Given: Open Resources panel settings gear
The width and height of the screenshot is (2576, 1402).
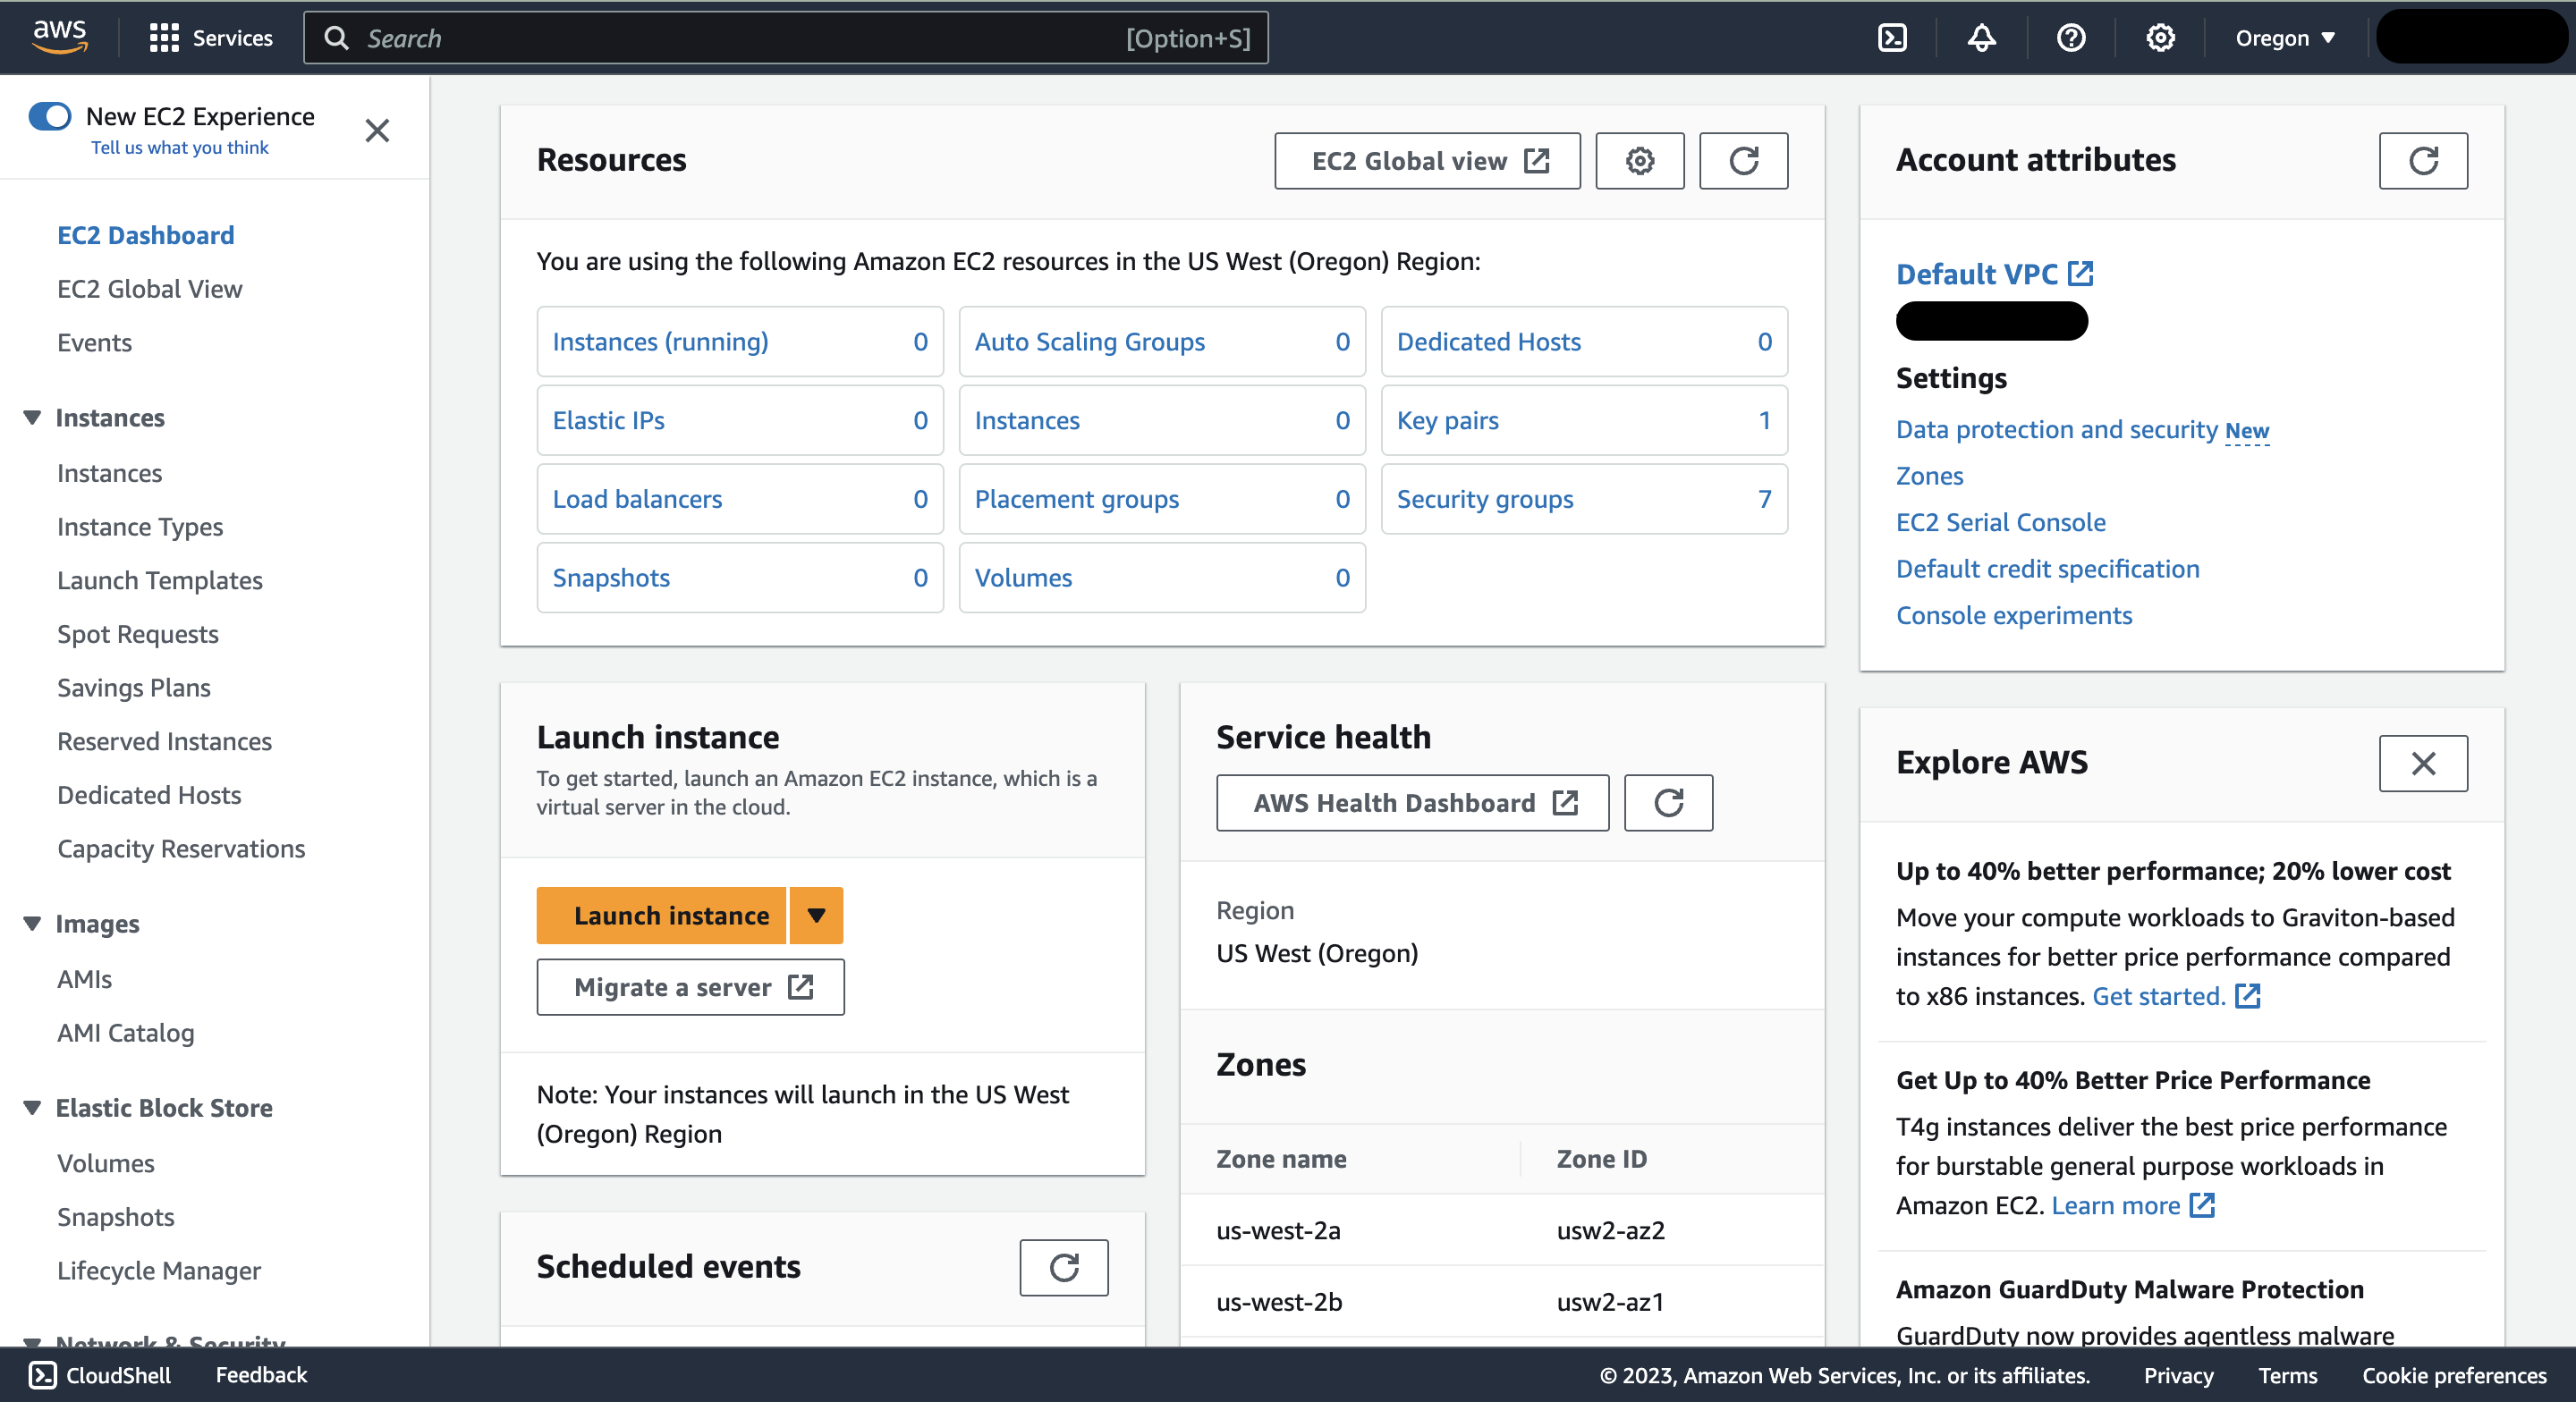Looking at the screenshot, I should [x=1640, y=161].
